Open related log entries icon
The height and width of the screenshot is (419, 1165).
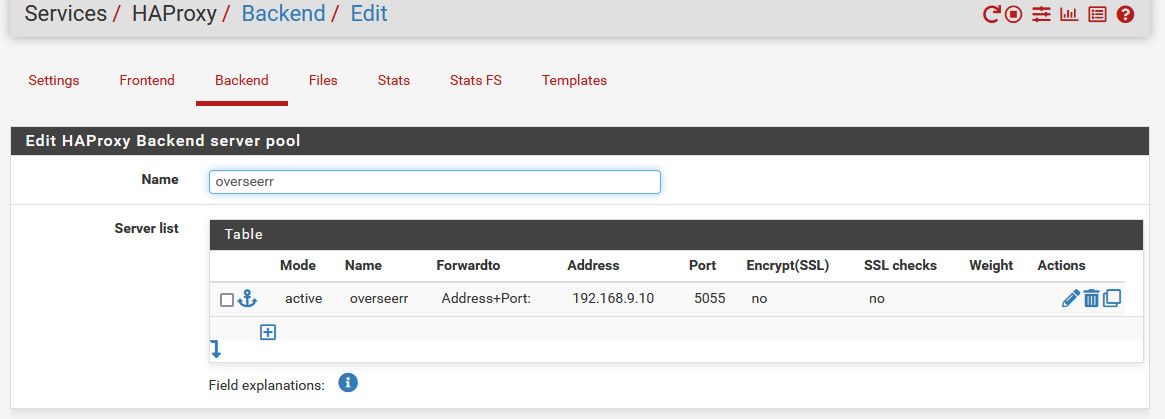click(x=1097, y=14)
